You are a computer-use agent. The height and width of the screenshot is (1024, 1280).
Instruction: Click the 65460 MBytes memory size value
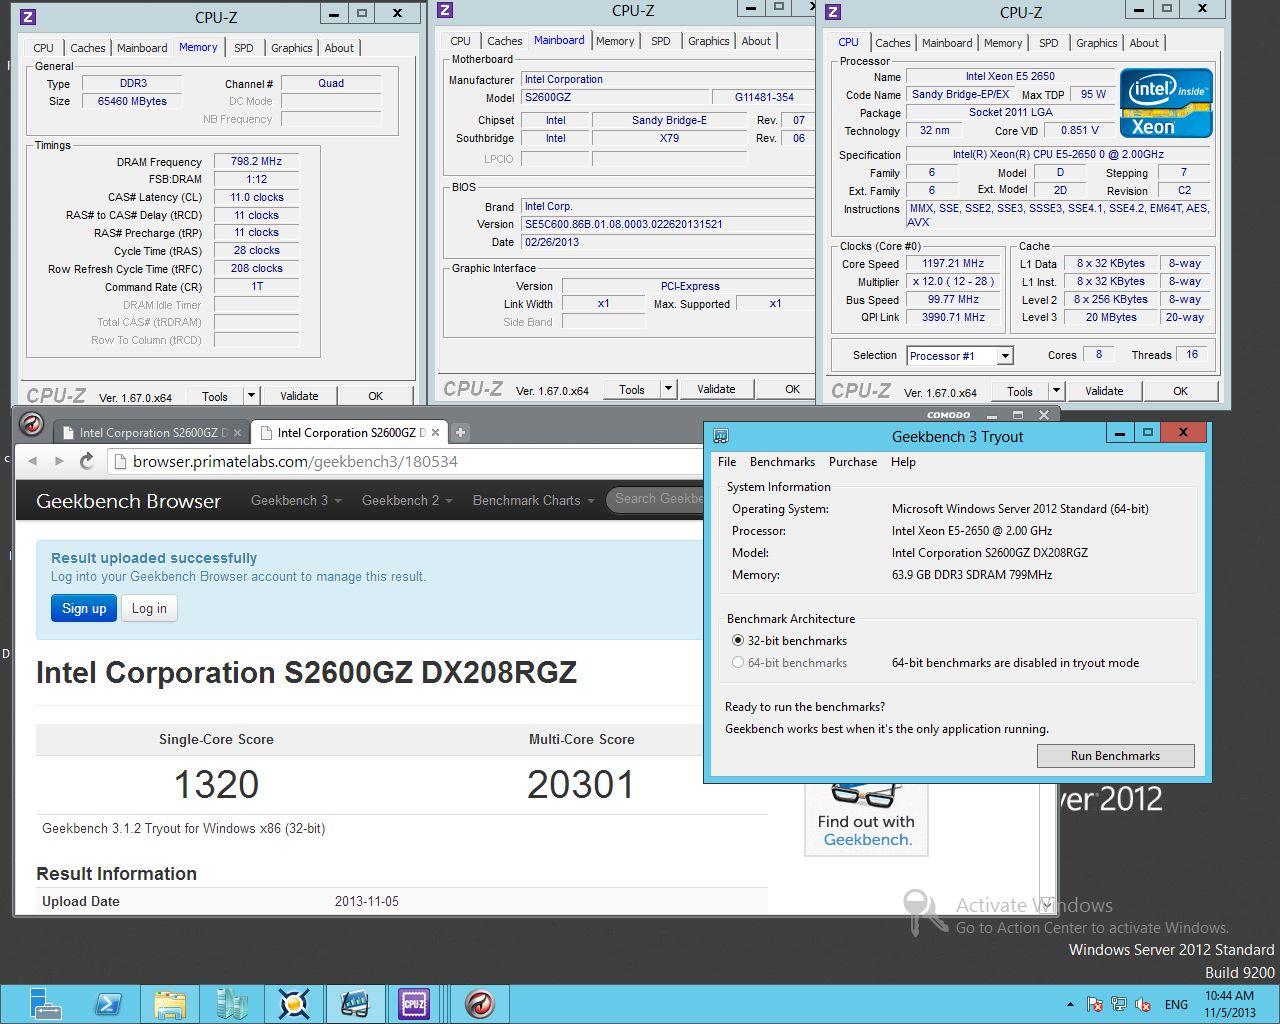pyautogui.click(x=132, y=101)
